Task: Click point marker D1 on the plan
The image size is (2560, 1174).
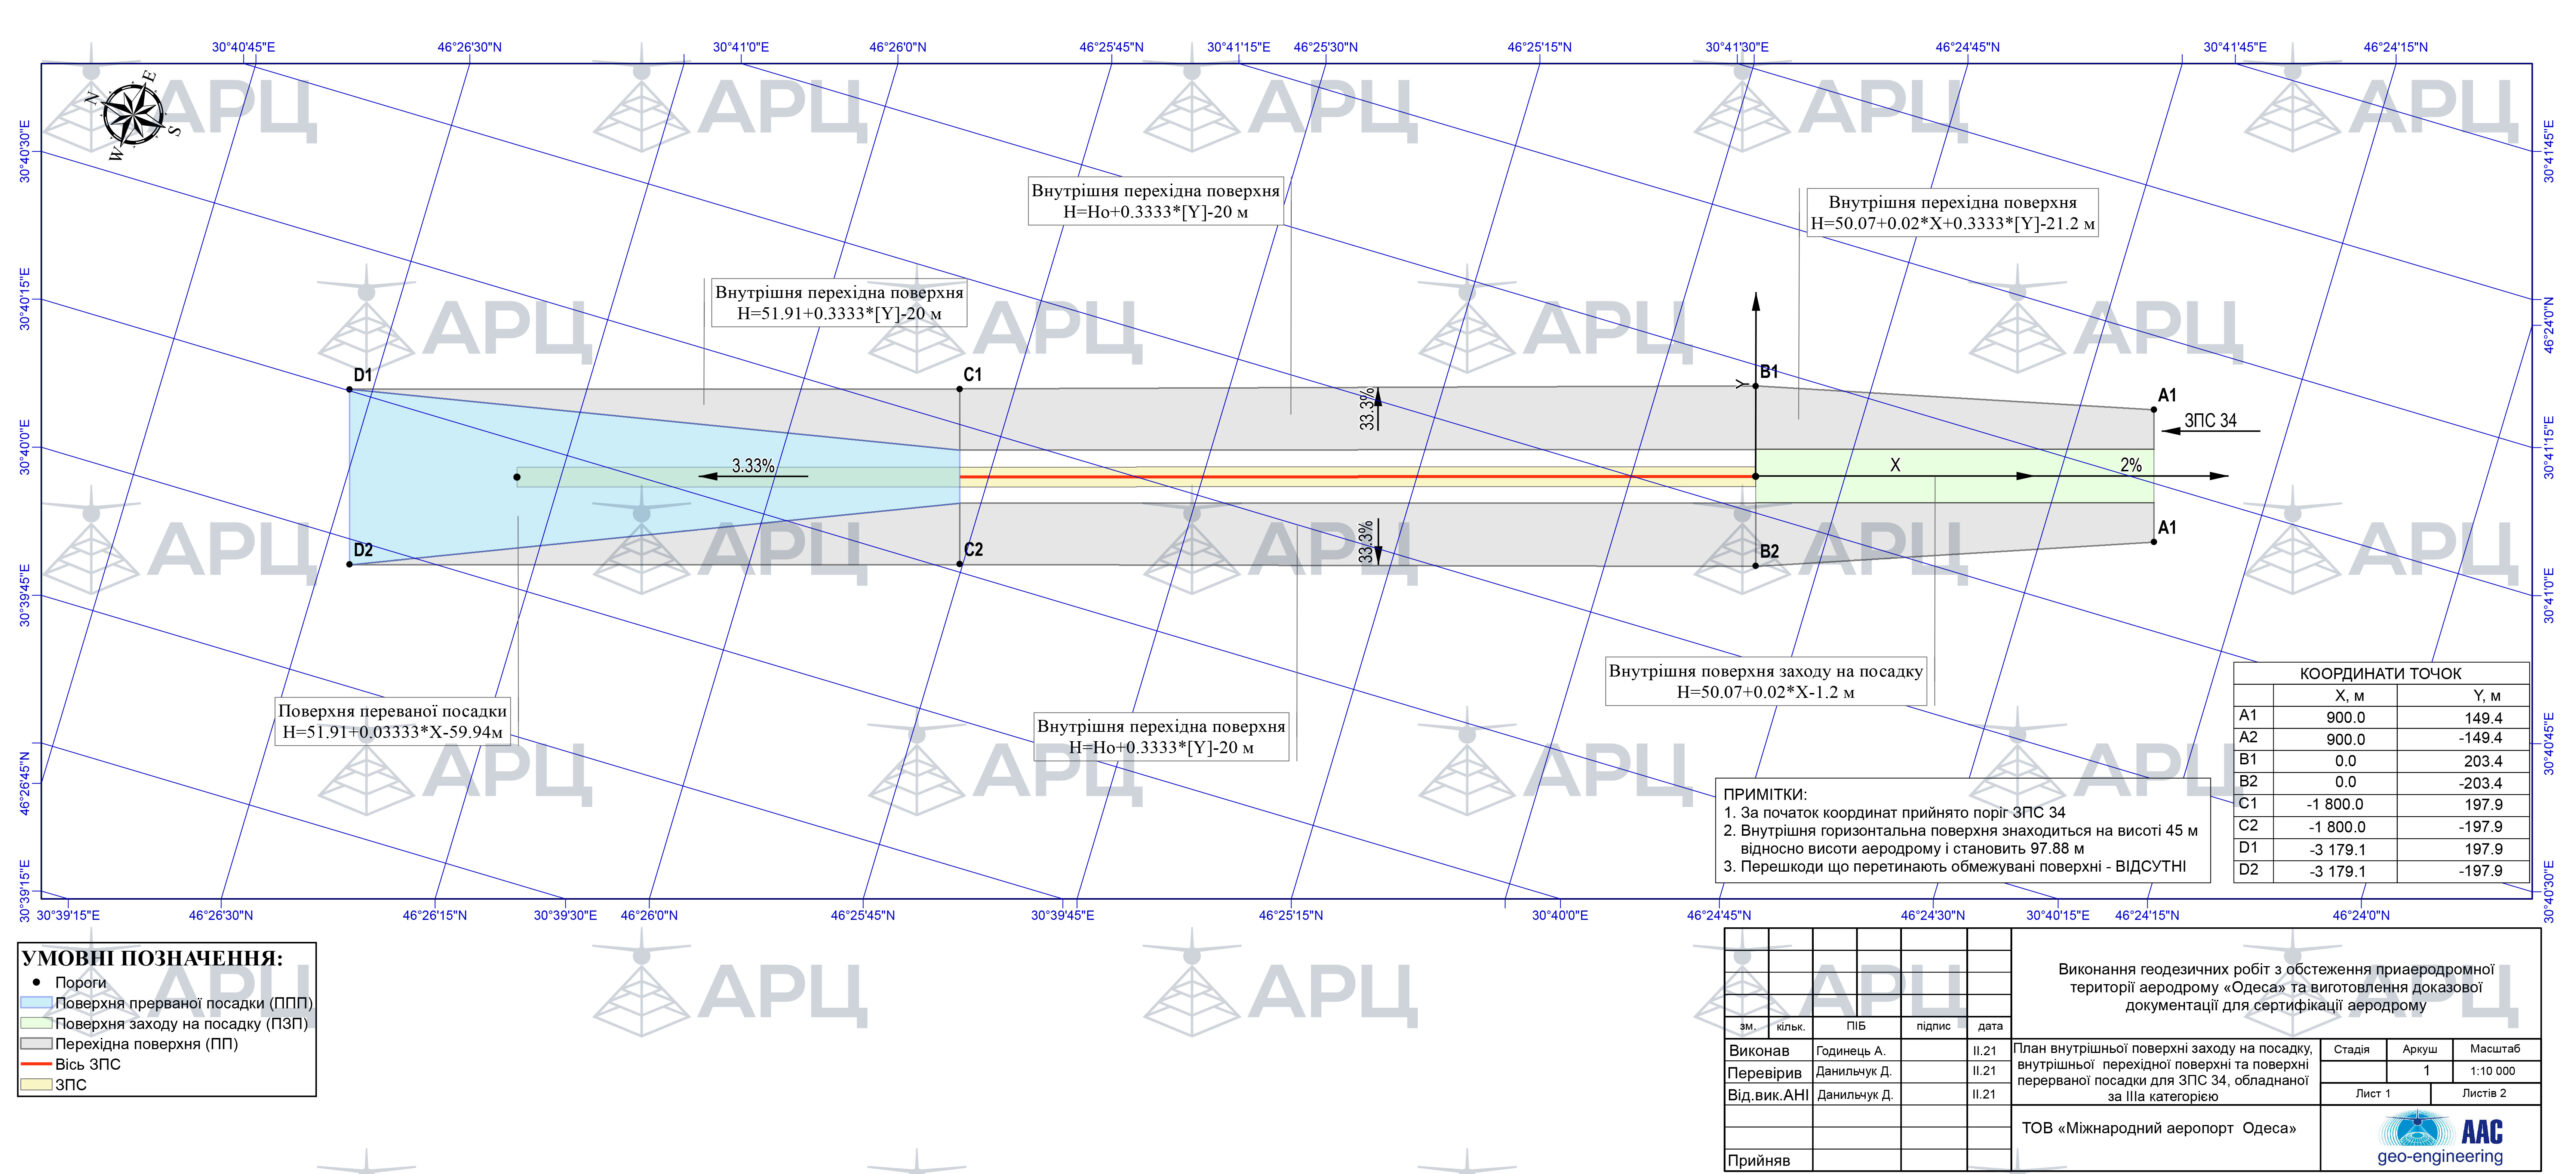Action: pyautogui.click(x=349, y=389)
